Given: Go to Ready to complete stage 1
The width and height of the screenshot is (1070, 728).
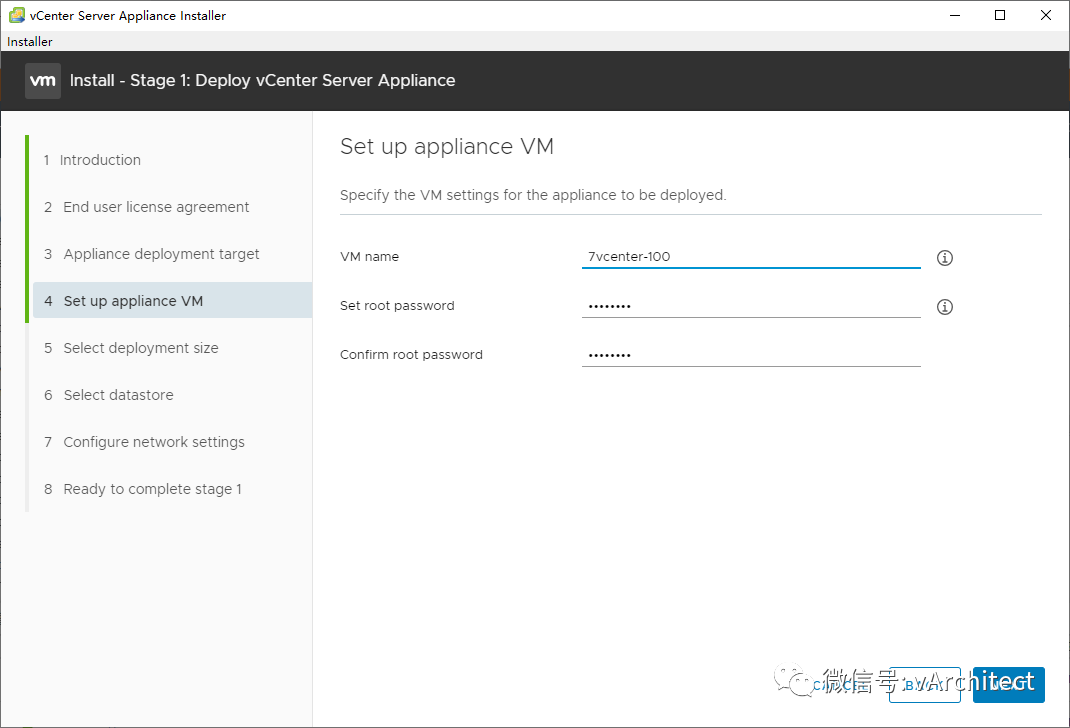Looking at the screenshot, I should tap(152, 489).
